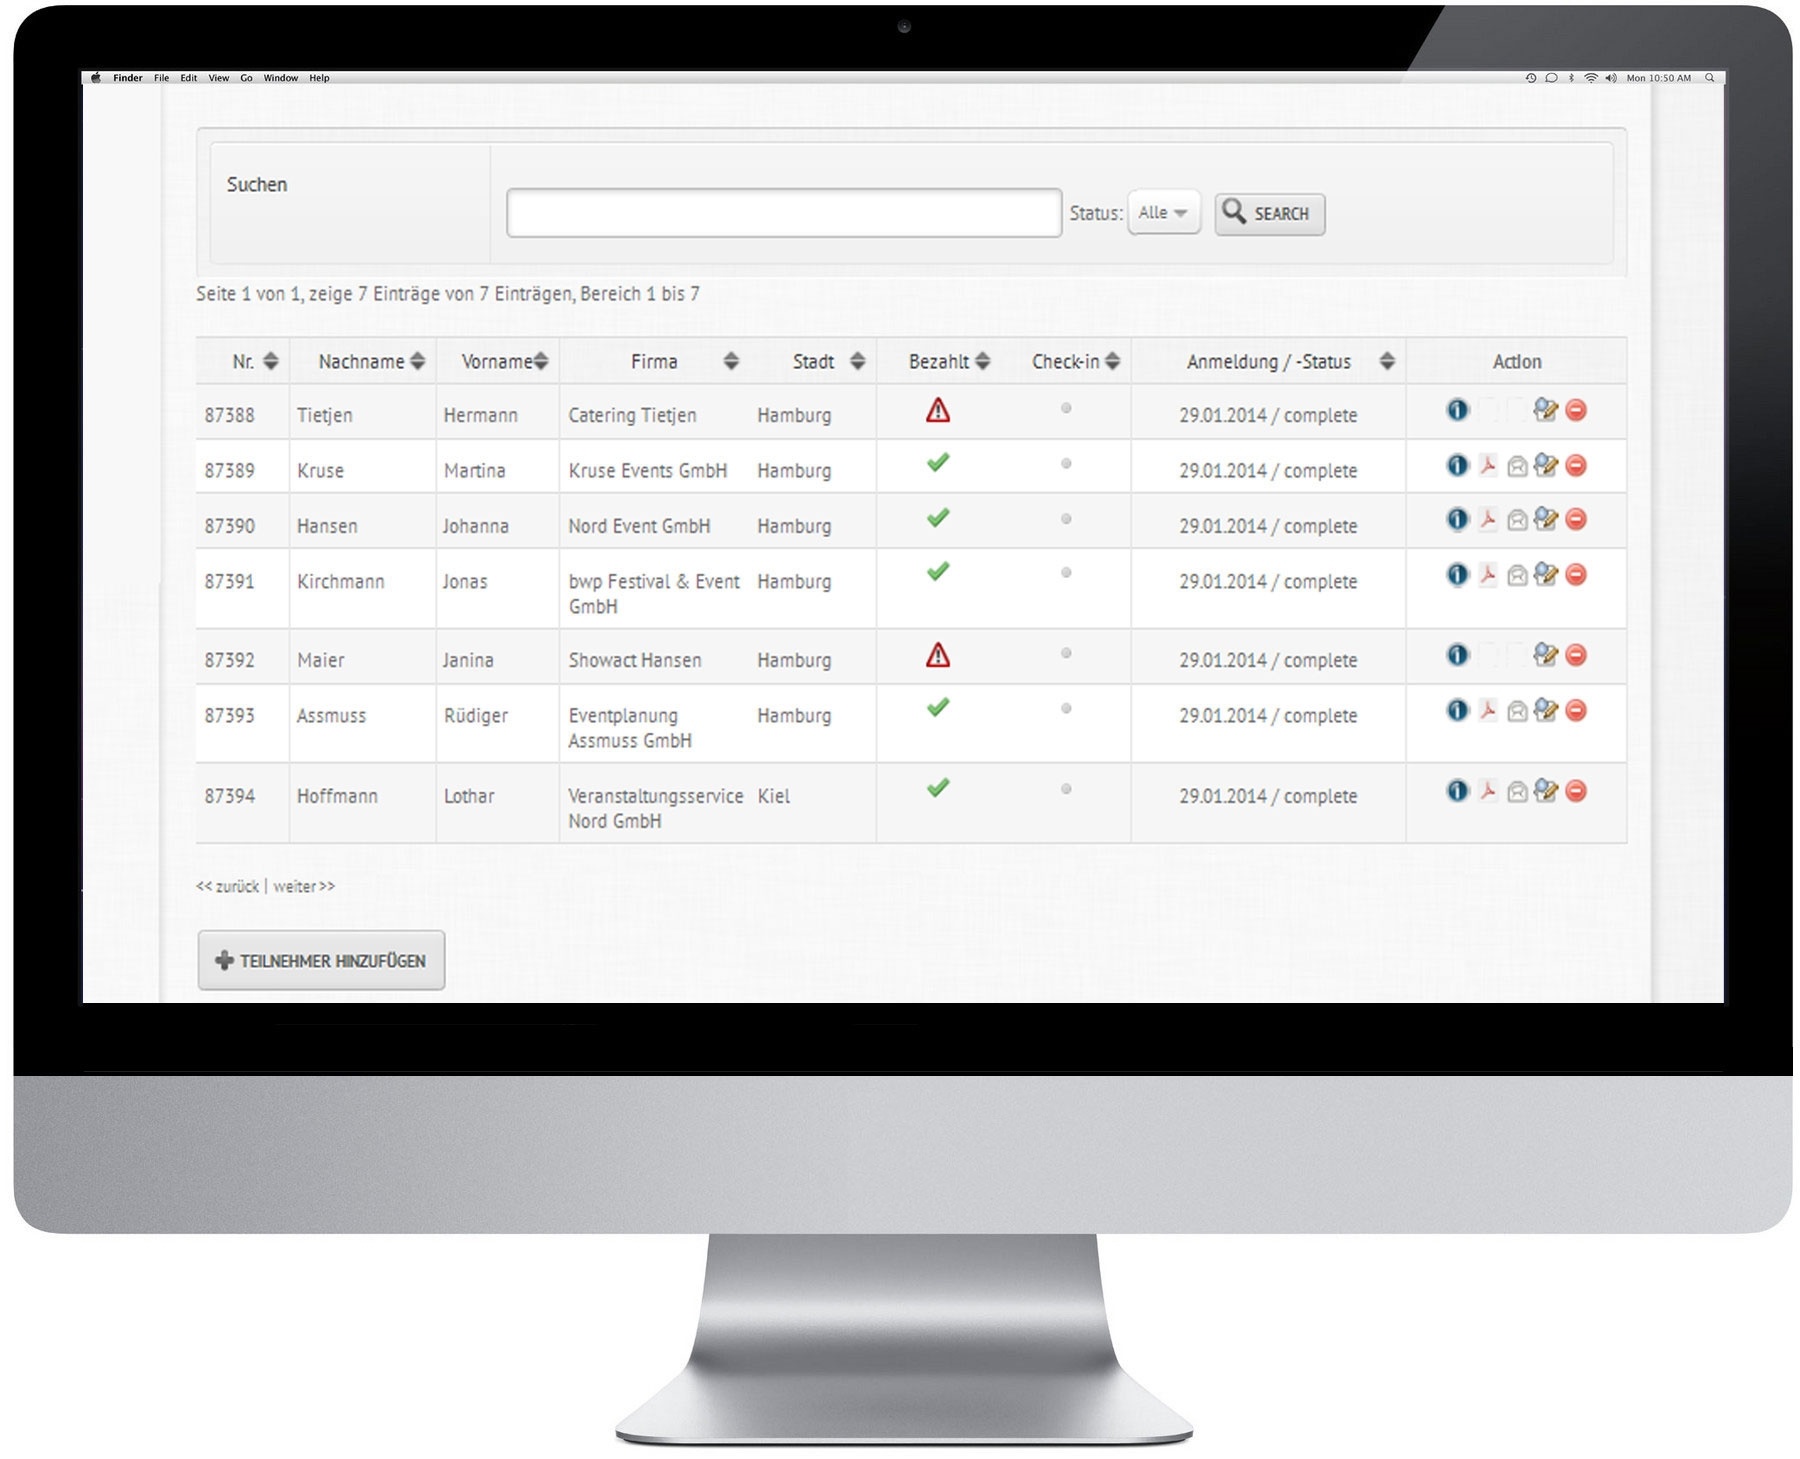
Task: Download PDF for Assmuss row
Action: tap(1488, 710)
